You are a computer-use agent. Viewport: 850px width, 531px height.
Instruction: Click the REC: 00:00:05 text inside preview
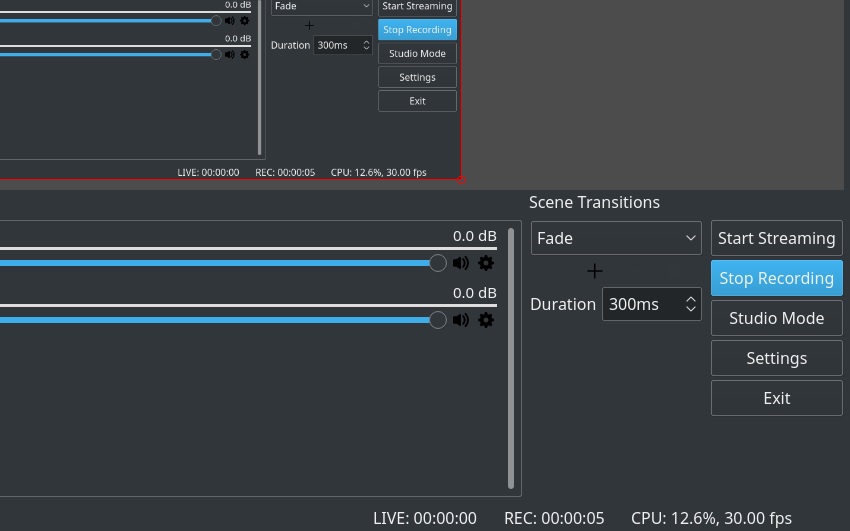[x=285, y=172]
